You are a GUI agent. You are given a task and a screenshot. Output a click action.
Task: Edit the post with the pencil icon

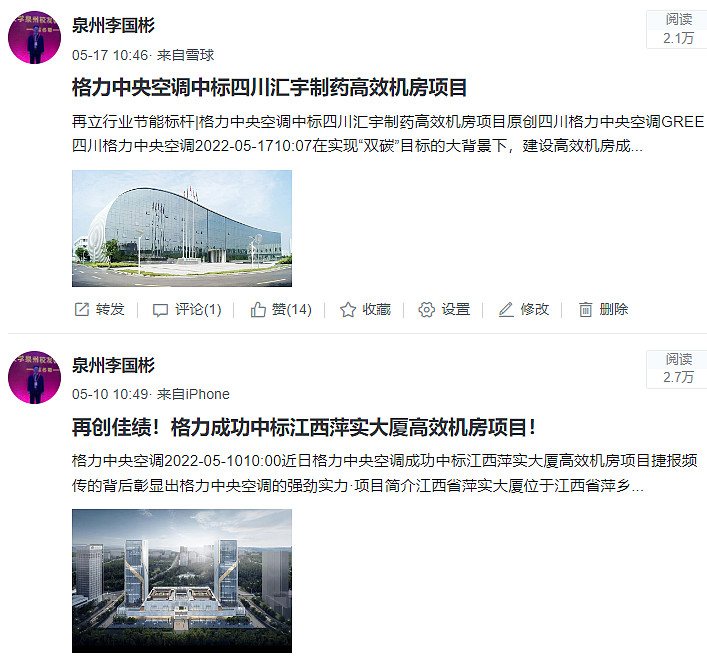(x=506, y=309)
